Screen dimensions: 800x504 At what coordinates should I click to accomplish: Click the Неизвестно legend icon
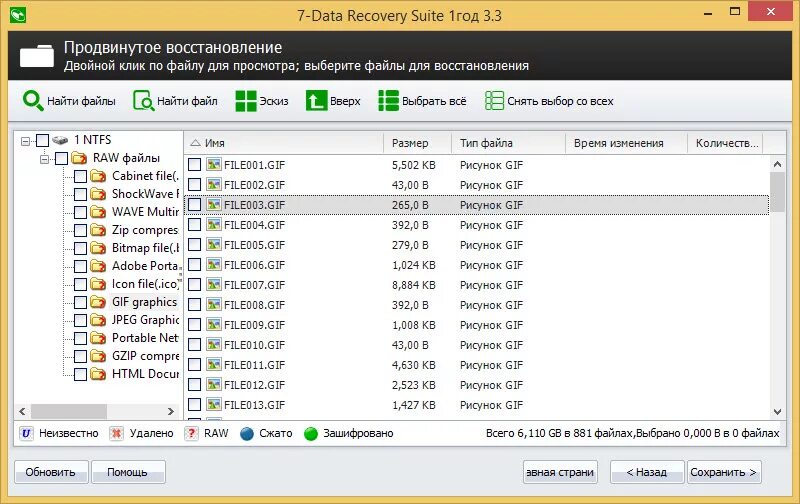pos(27,434)
